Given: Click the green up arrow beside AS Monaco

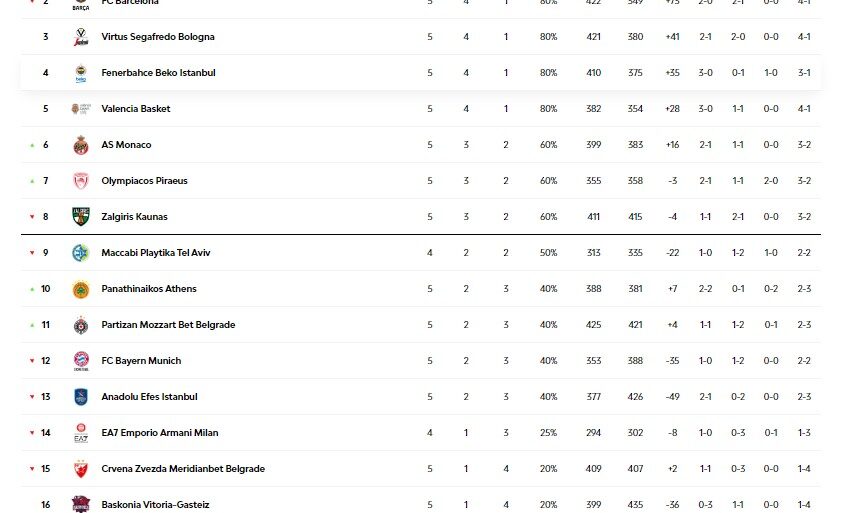Looking at the screenshot, I should tap(31, 145).
